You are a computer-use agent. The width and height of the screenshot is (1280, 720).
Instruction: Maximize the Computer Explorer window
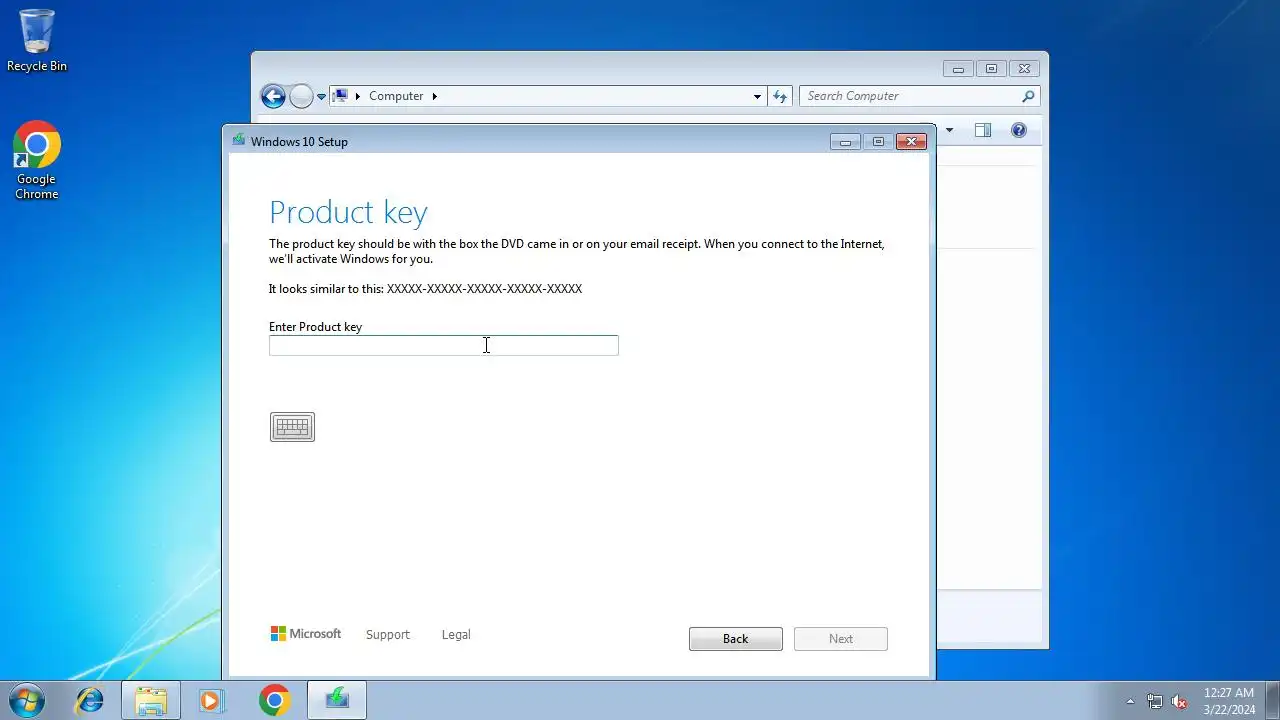991,69
